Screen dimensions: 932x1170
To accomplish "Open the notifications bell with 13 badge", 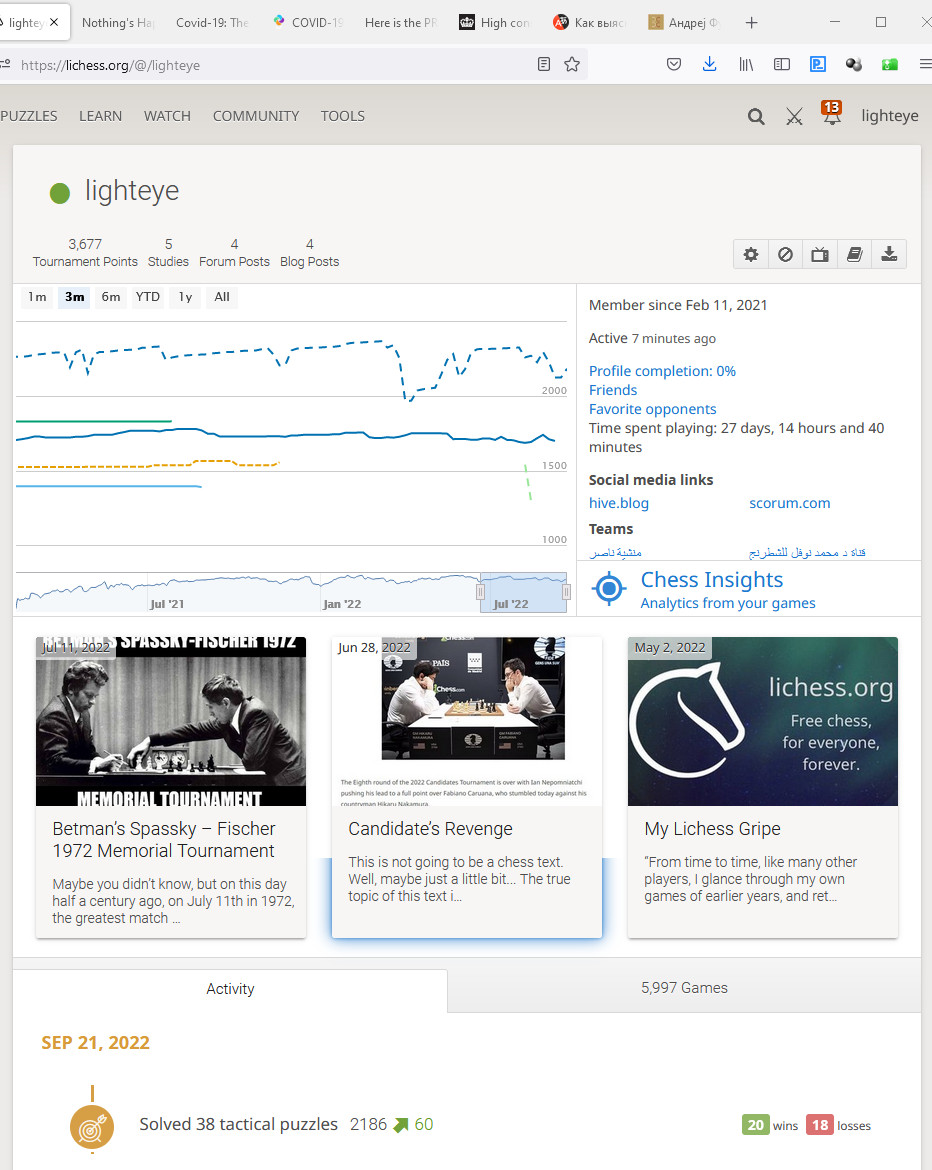I will coord(831,113).
